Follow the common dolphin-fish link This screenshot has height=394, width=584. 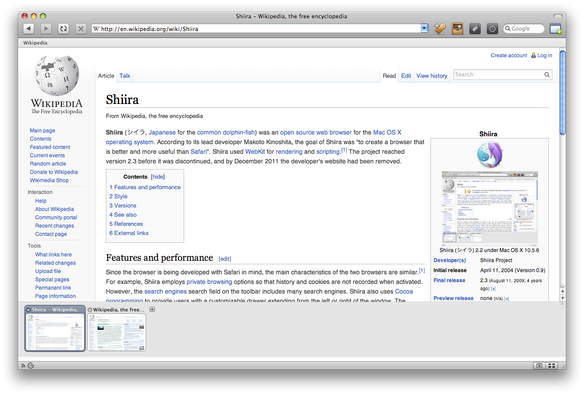tap(226, 132)
